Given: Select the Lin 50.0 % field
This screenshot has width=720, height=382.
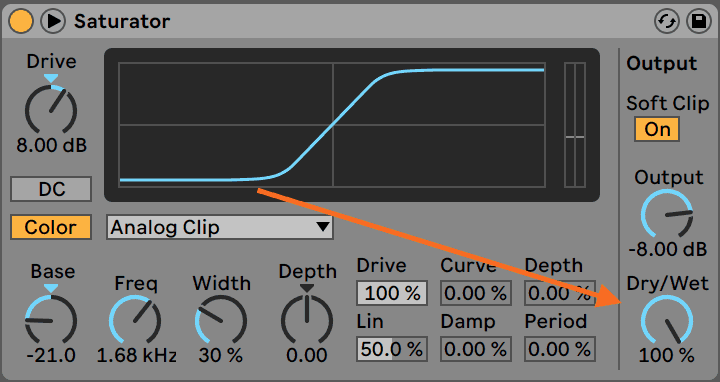Looking at the screenshot, I should [392, 349].
